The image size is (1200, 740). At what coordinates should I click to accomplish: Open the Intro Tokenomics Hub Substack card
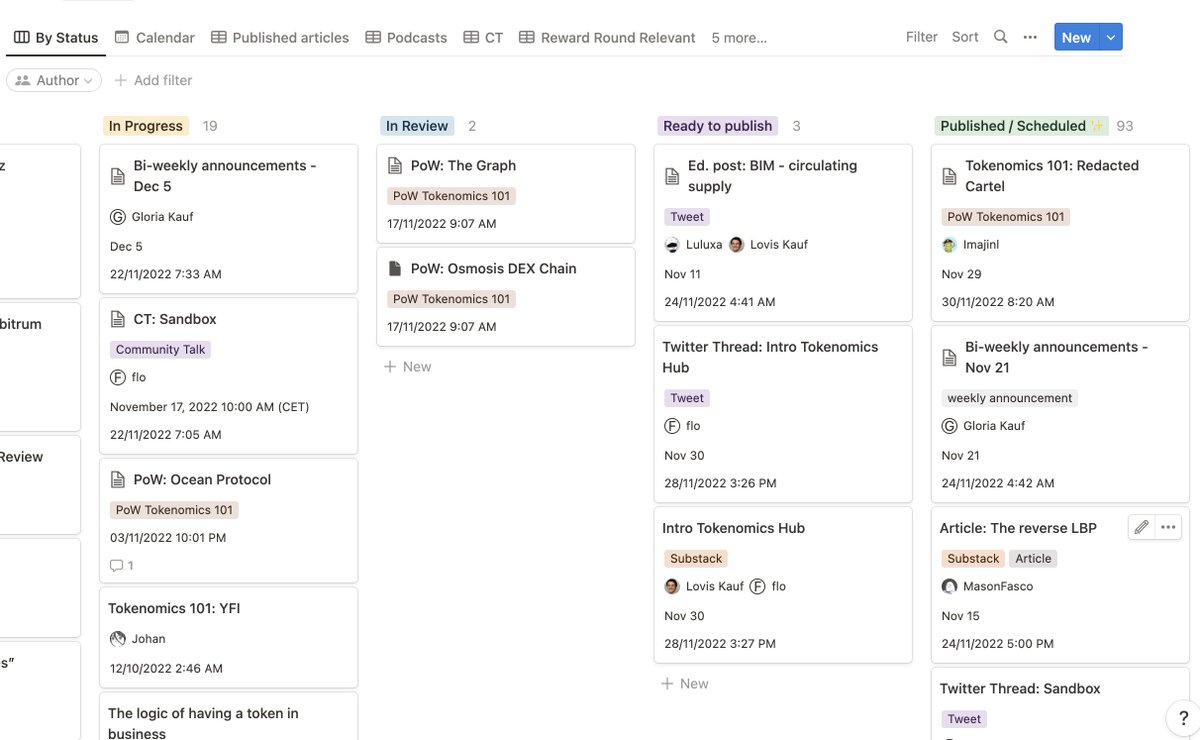[783, 585]
